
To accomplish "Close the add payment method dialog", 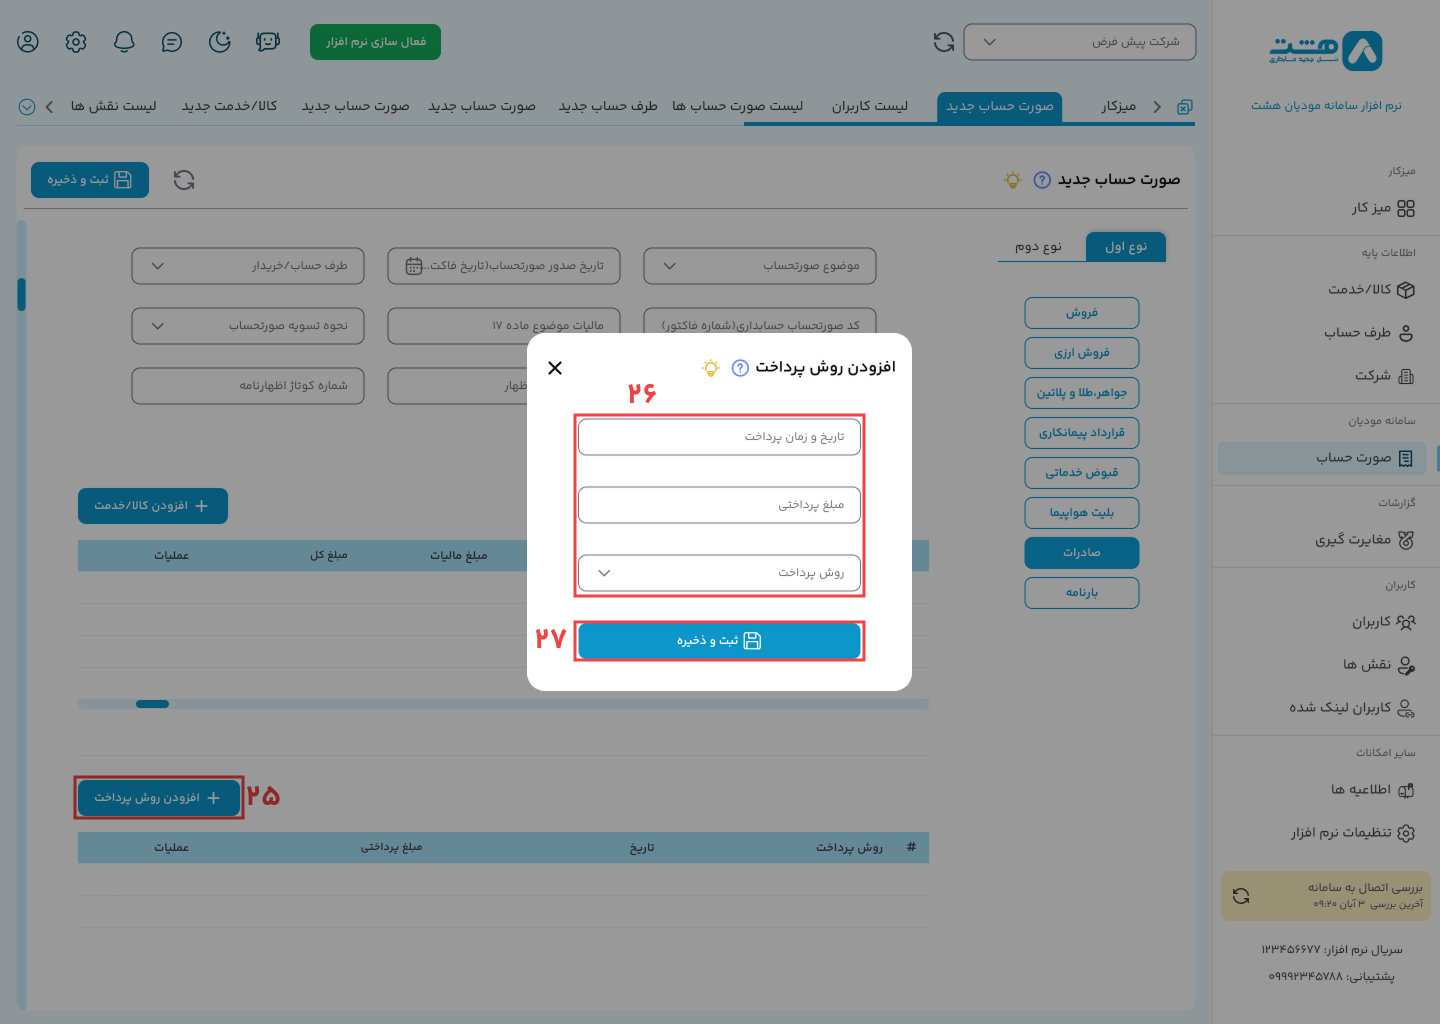I will 555,368.
